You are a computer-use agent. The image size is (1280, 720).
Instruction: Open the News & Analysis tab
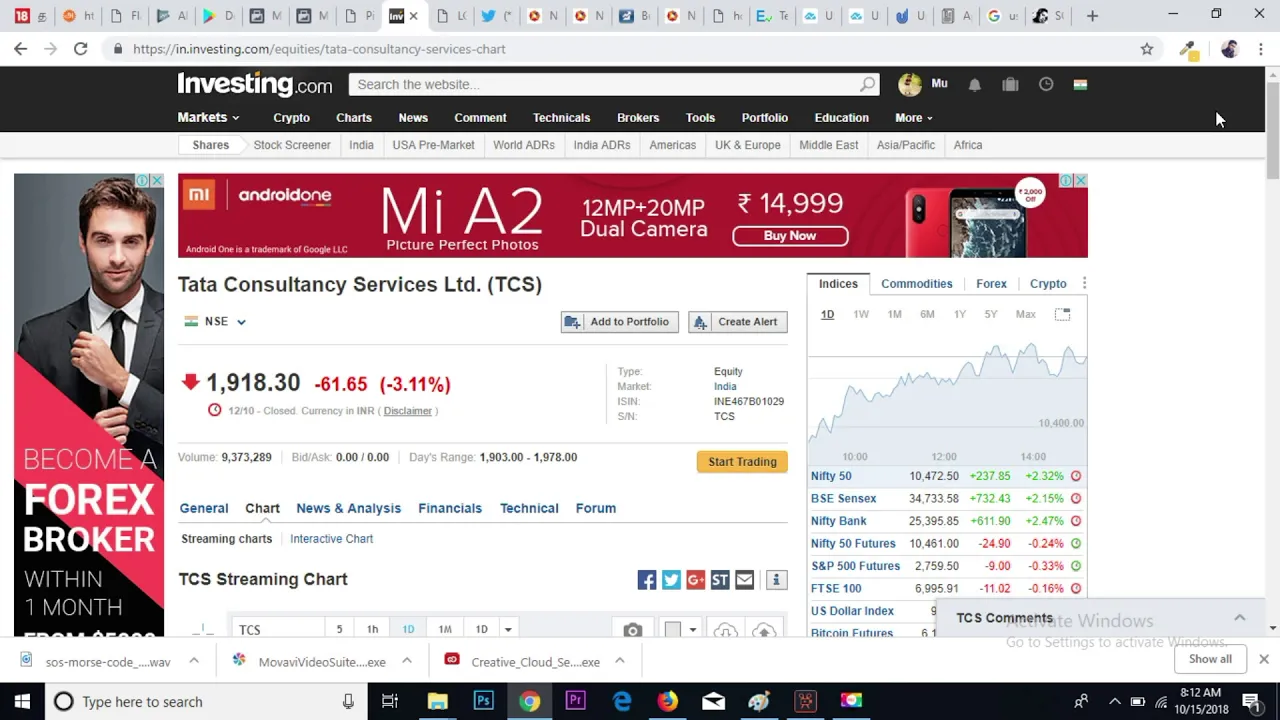click(x=348, y=508)
